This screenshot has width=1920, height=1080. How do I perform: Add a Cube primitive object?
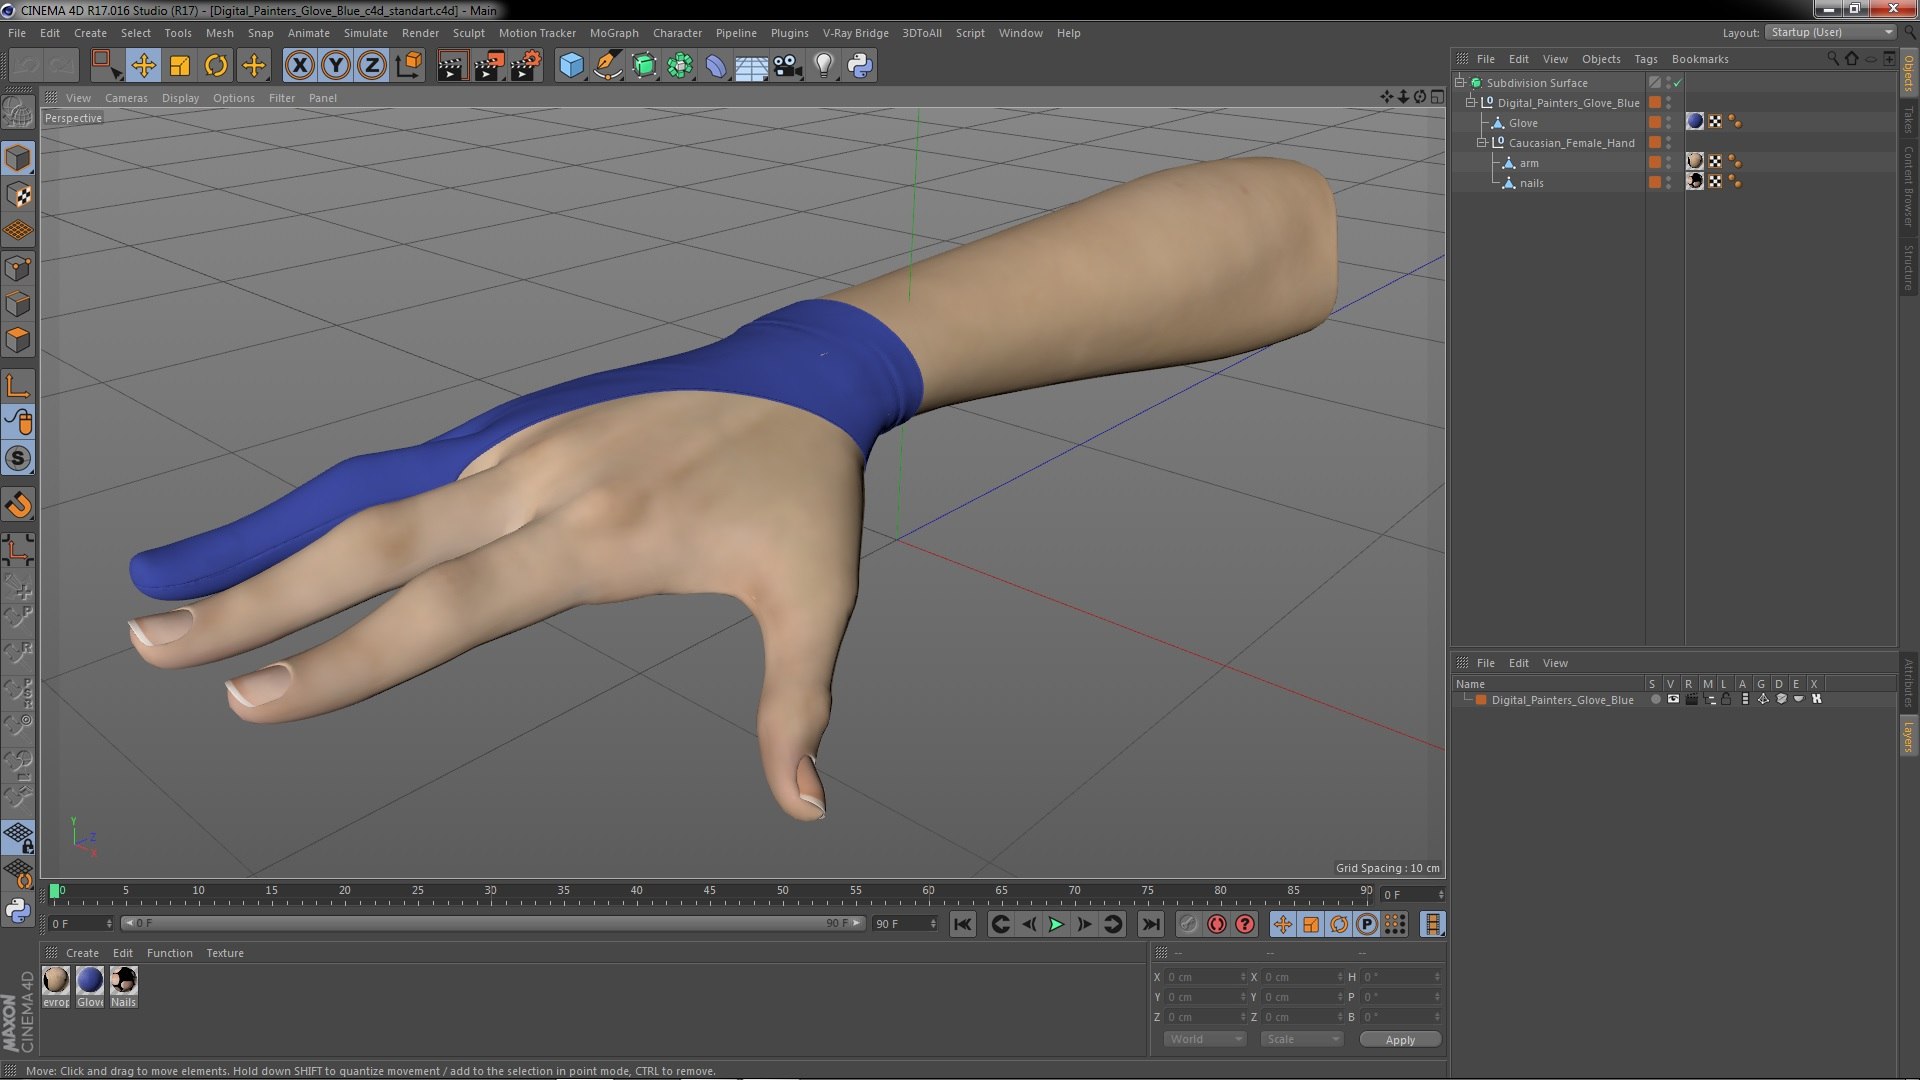coord(571,66)
